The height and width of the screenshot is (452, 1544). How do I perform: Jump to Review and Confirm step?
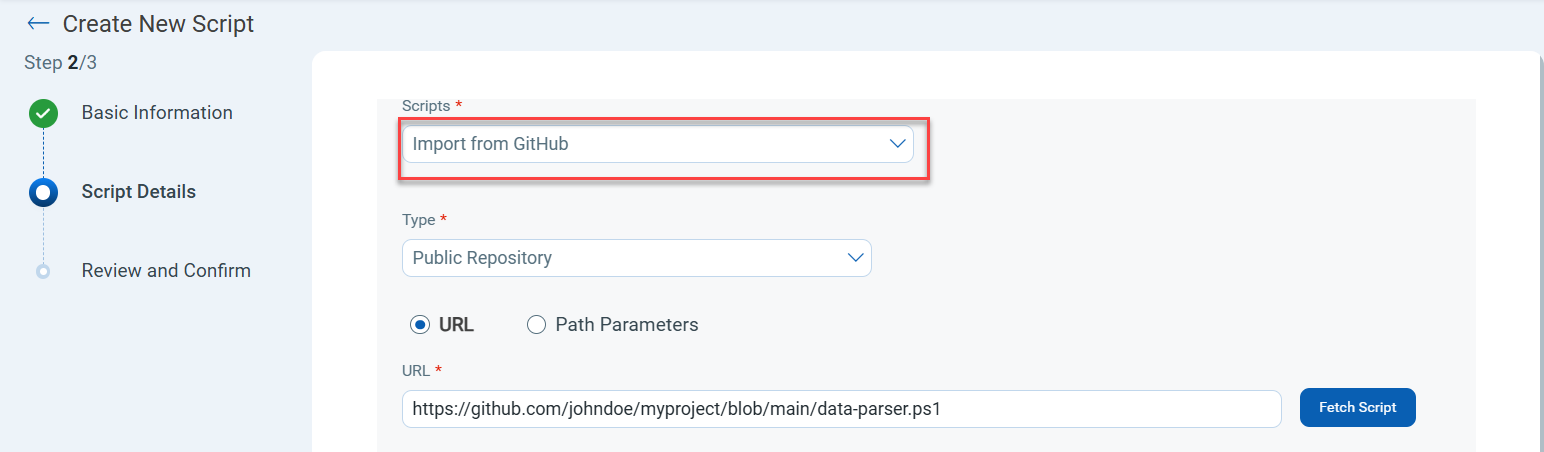tap(166, 271)
